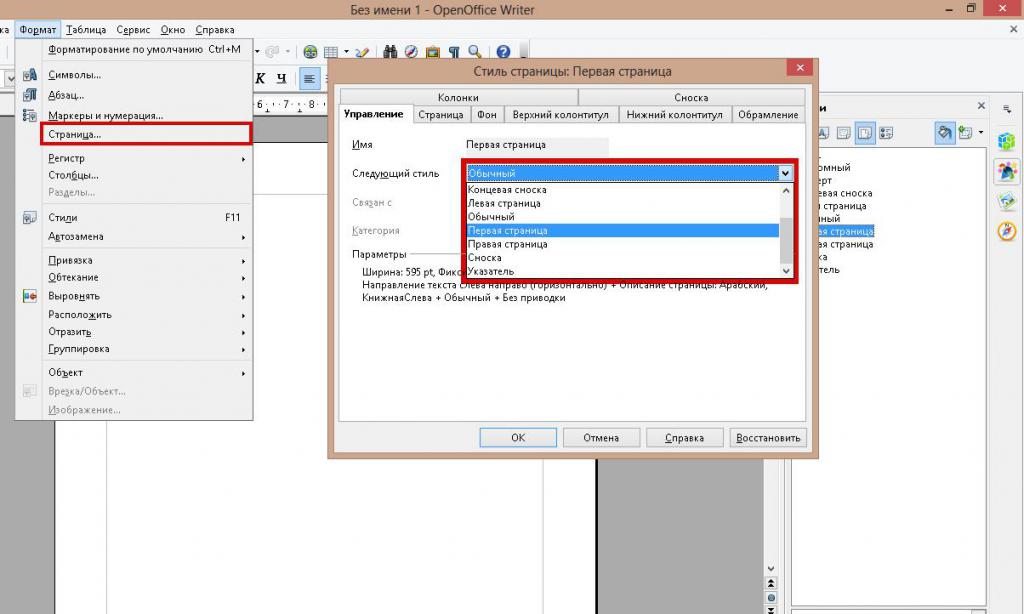Click the Справка button in dialog
The image size is (1024, 614).
tap(684, 438)
